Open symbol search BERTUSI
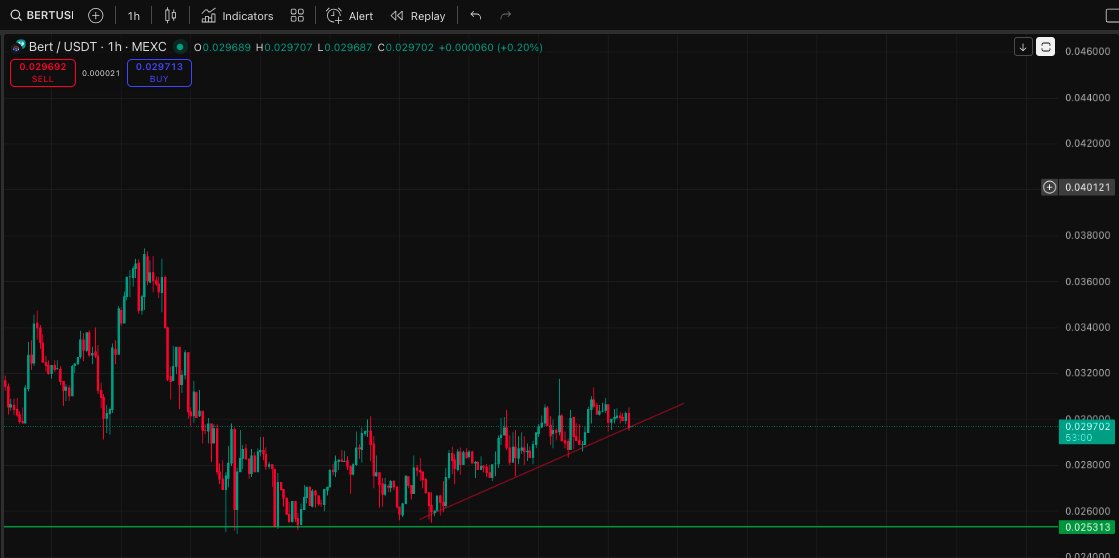 pyautogui.click(x=42, y=16)
